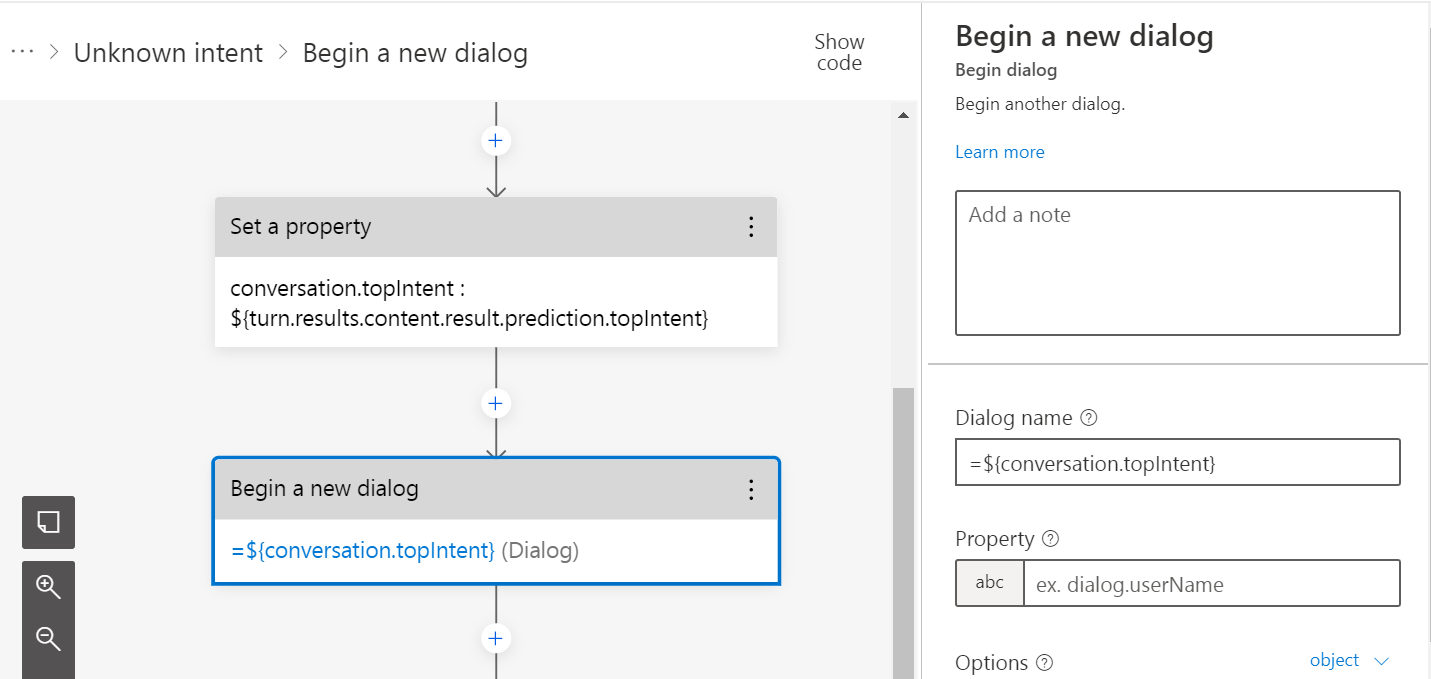Click inside the Add a note text box

coord(1177,260)
